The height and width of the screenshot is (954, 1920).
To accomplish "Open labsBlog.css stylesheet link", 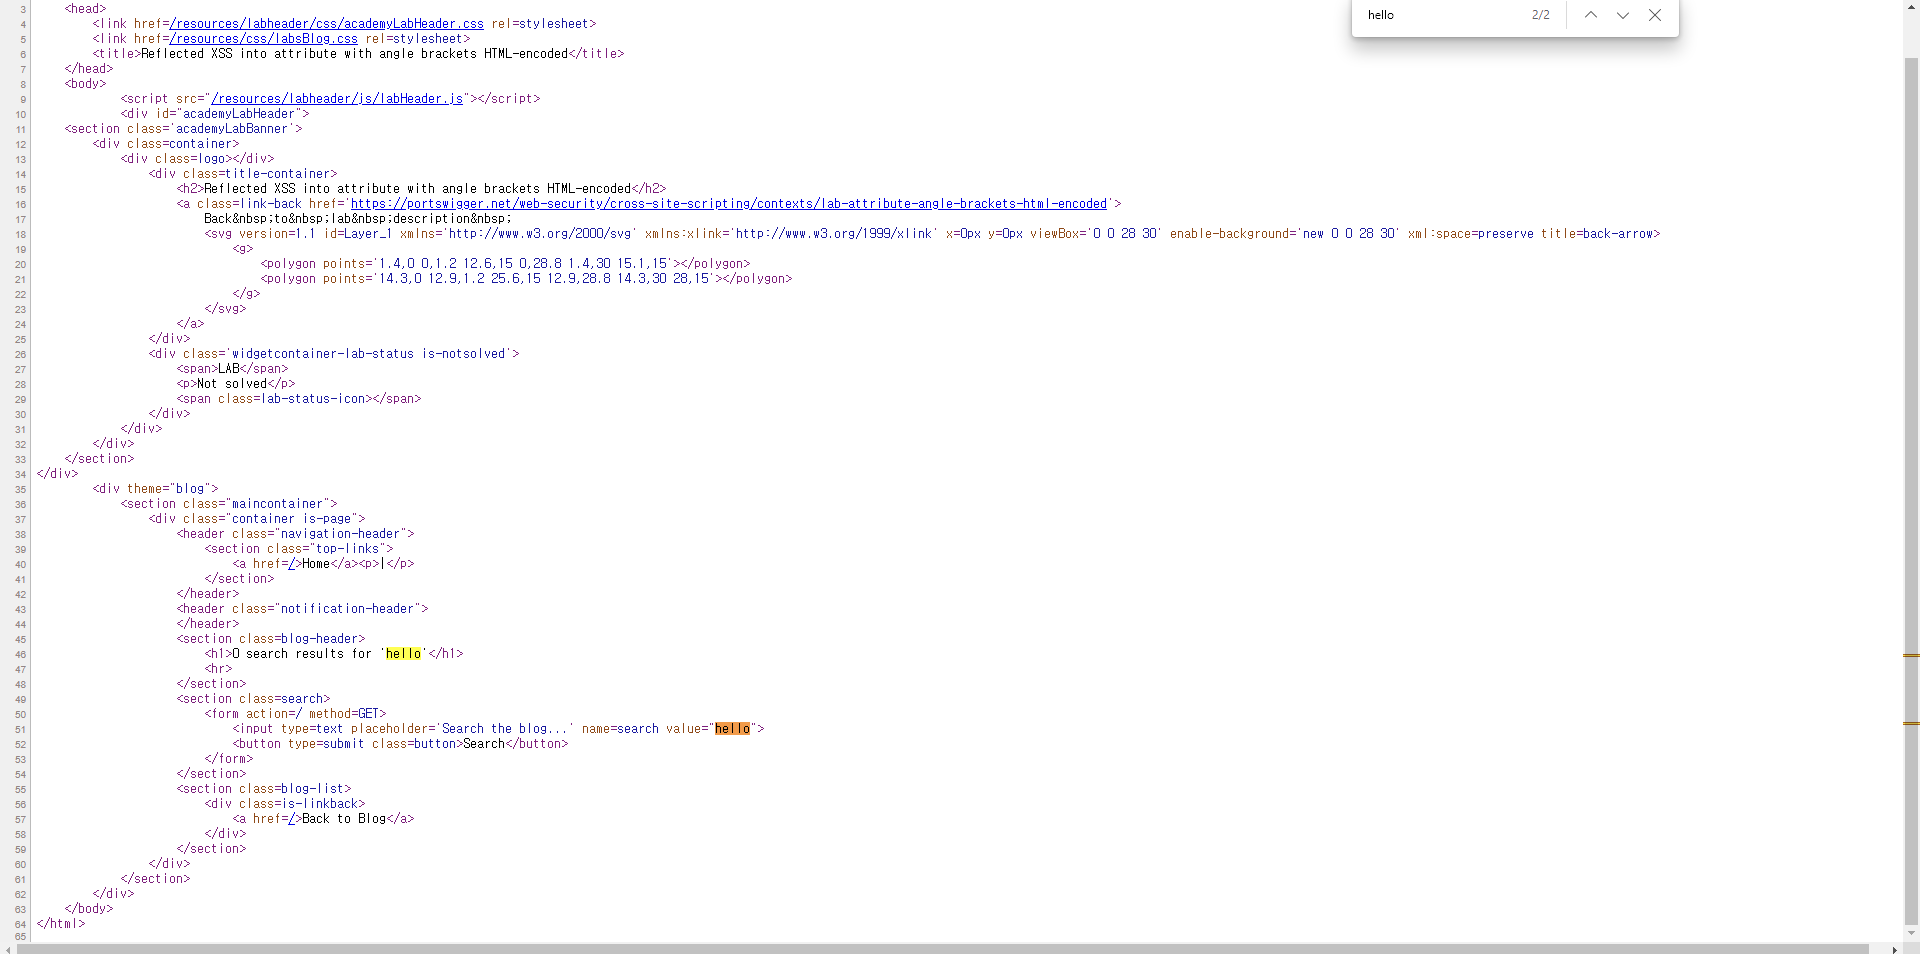I will pos(263,39).
